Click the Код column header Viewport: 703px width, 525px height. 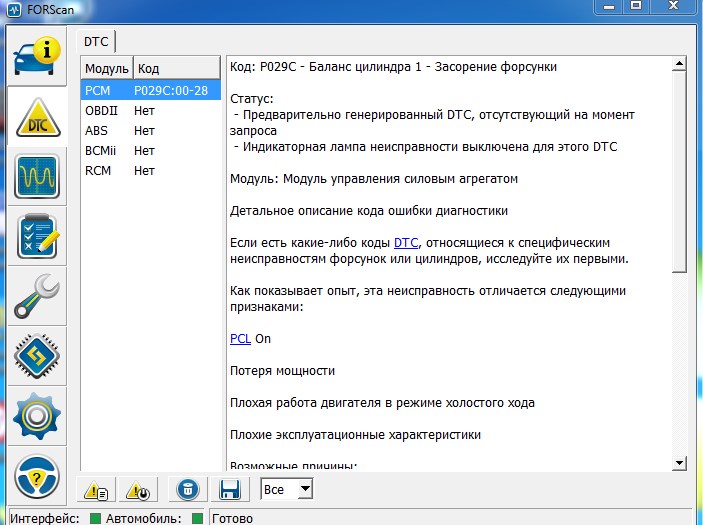point(178,69)
